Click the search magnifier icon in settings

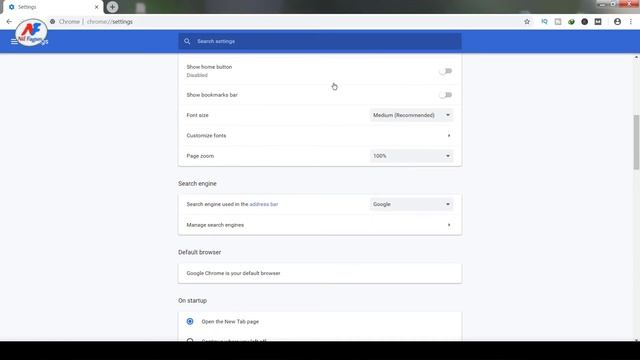[187, 41]
